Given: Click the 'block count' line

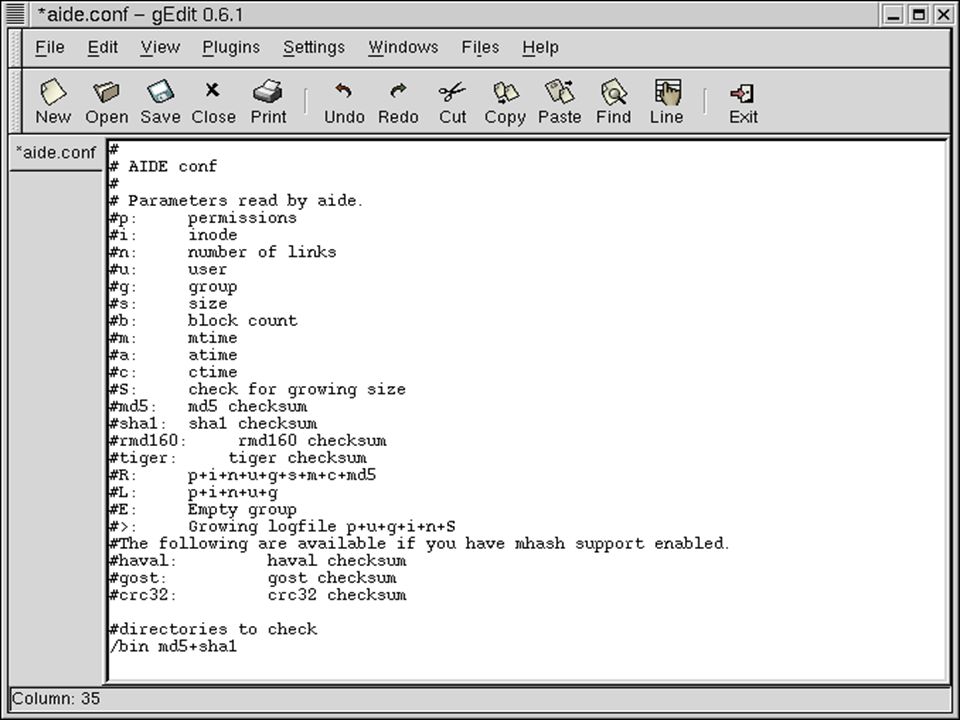Looking at the screenshot, I should [203, 321].
